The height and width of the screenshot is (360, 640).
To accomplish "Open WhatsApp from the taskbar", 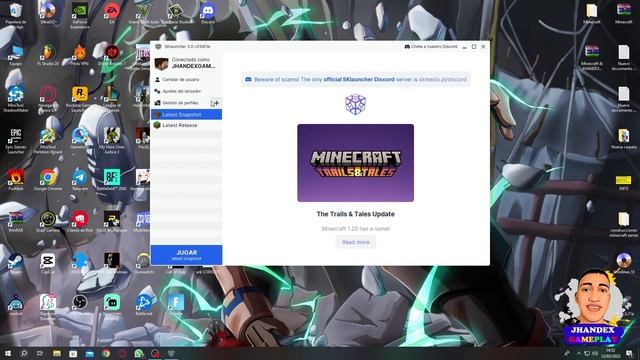I will 139,353.
